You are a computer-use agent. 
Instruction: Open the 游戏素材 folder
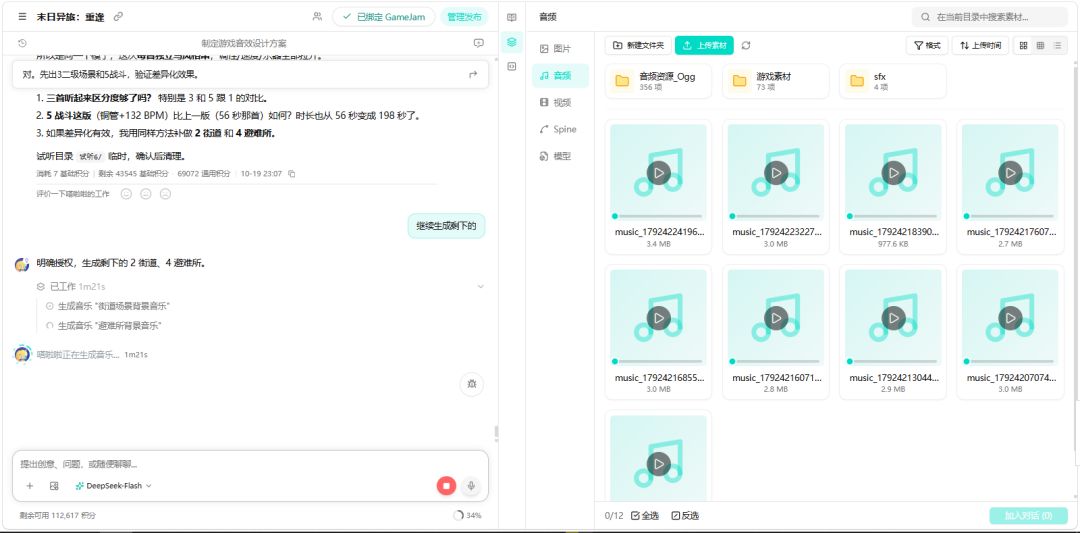tap(776, 81)
